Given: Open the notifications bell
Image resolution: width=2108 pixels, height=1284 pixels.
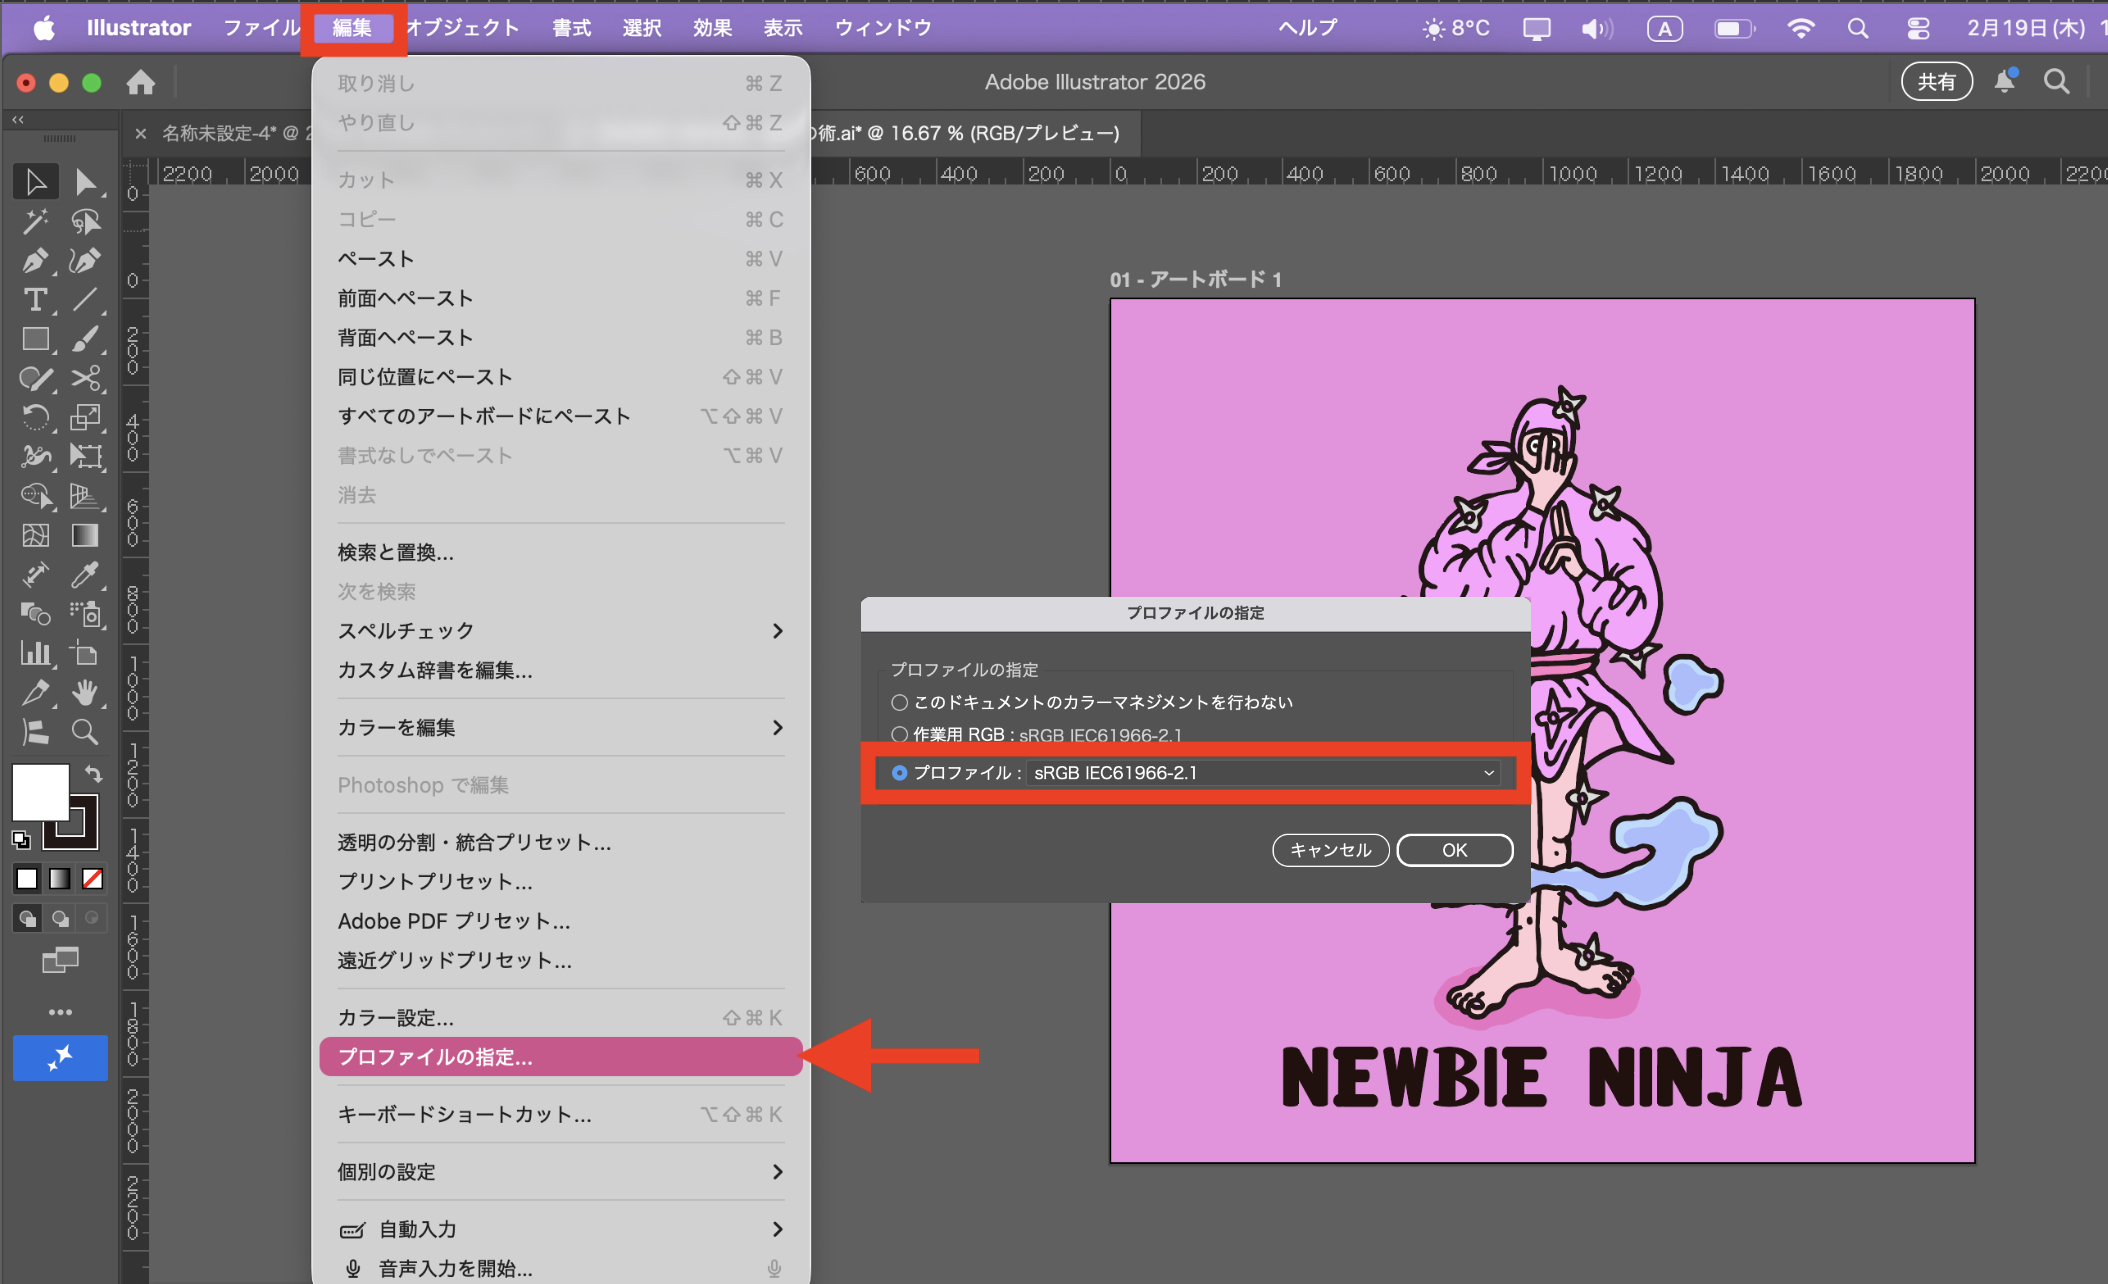Looking at the screenshot, I should [2004, 81].
